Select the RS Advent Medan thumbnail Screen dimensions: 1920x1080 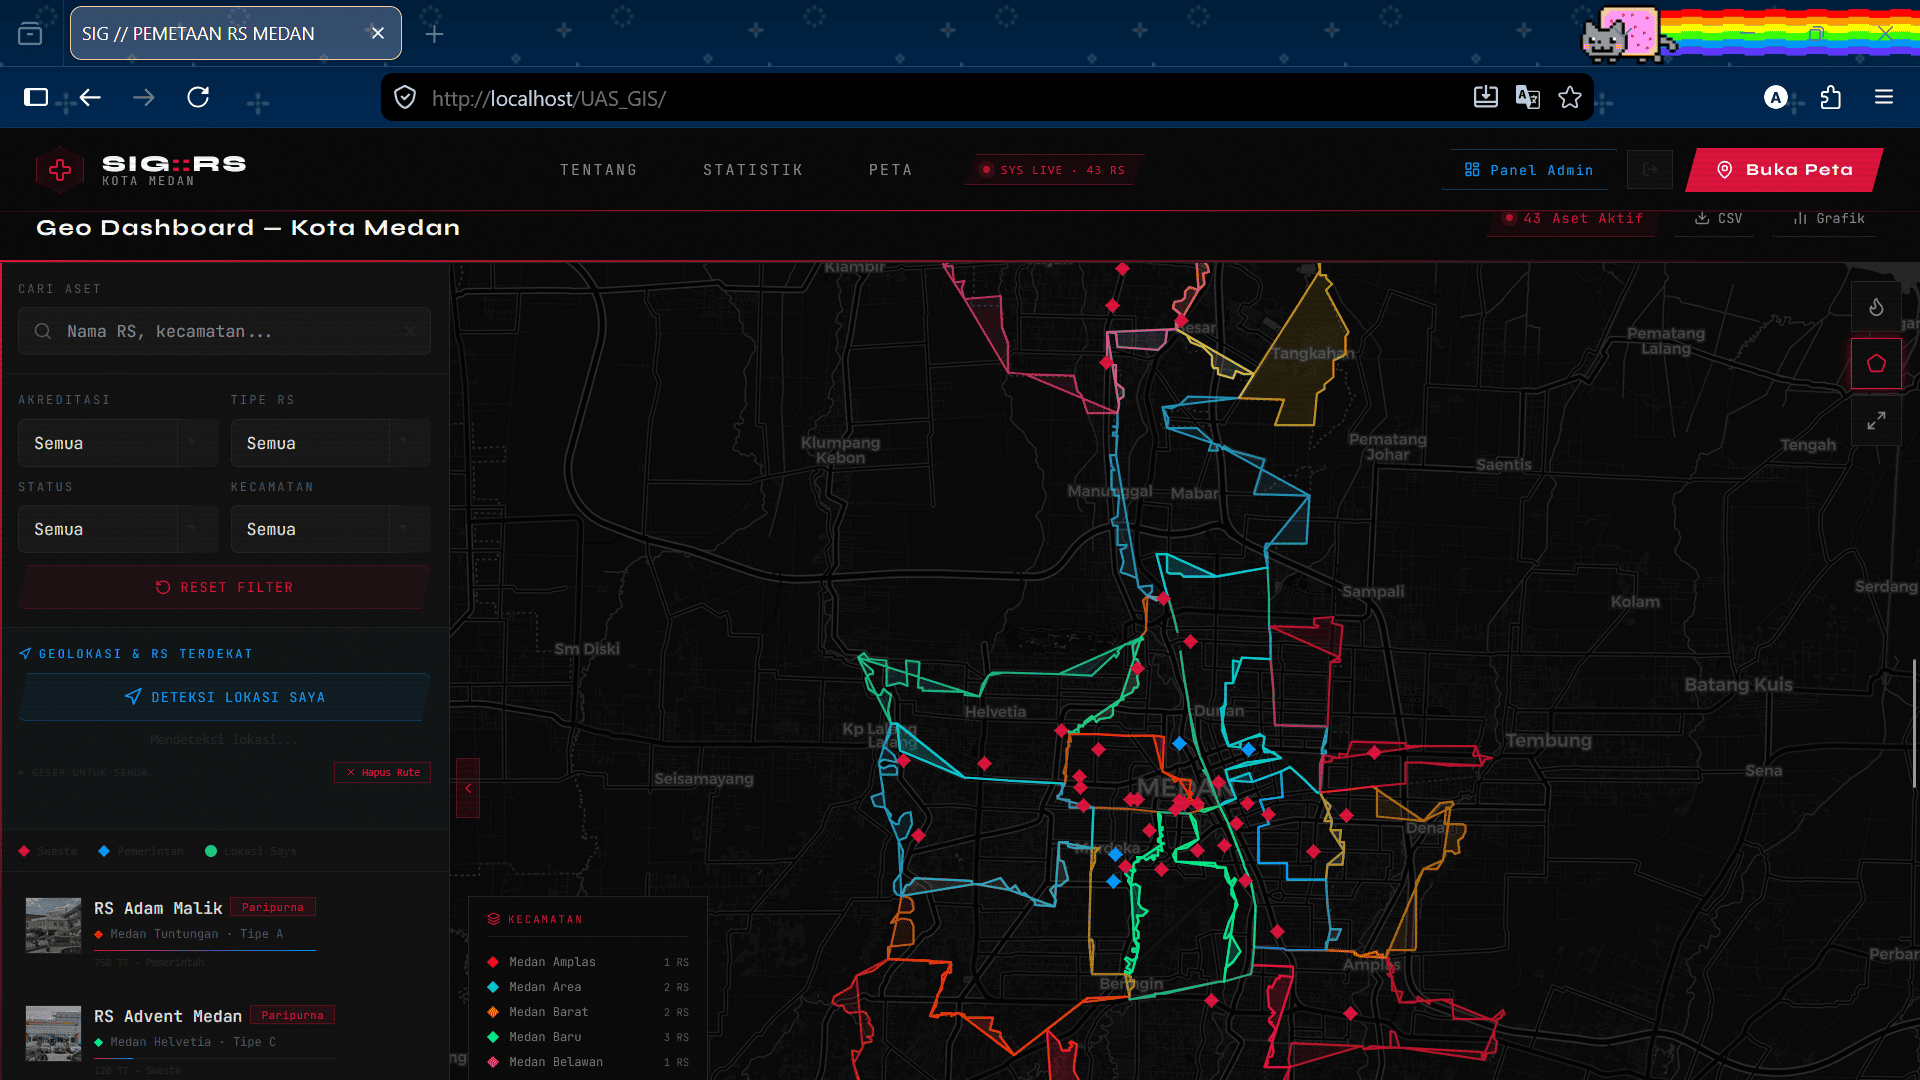[53, 1033]
